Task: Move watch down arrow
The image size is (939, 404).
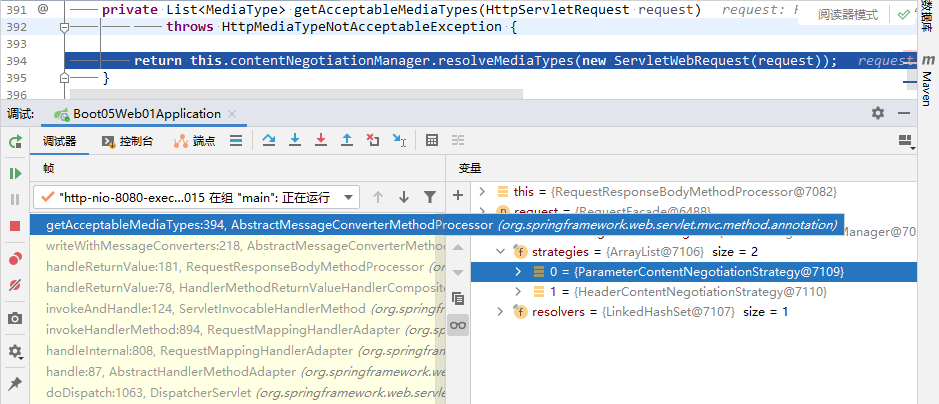Action: (x=458, y=272)
